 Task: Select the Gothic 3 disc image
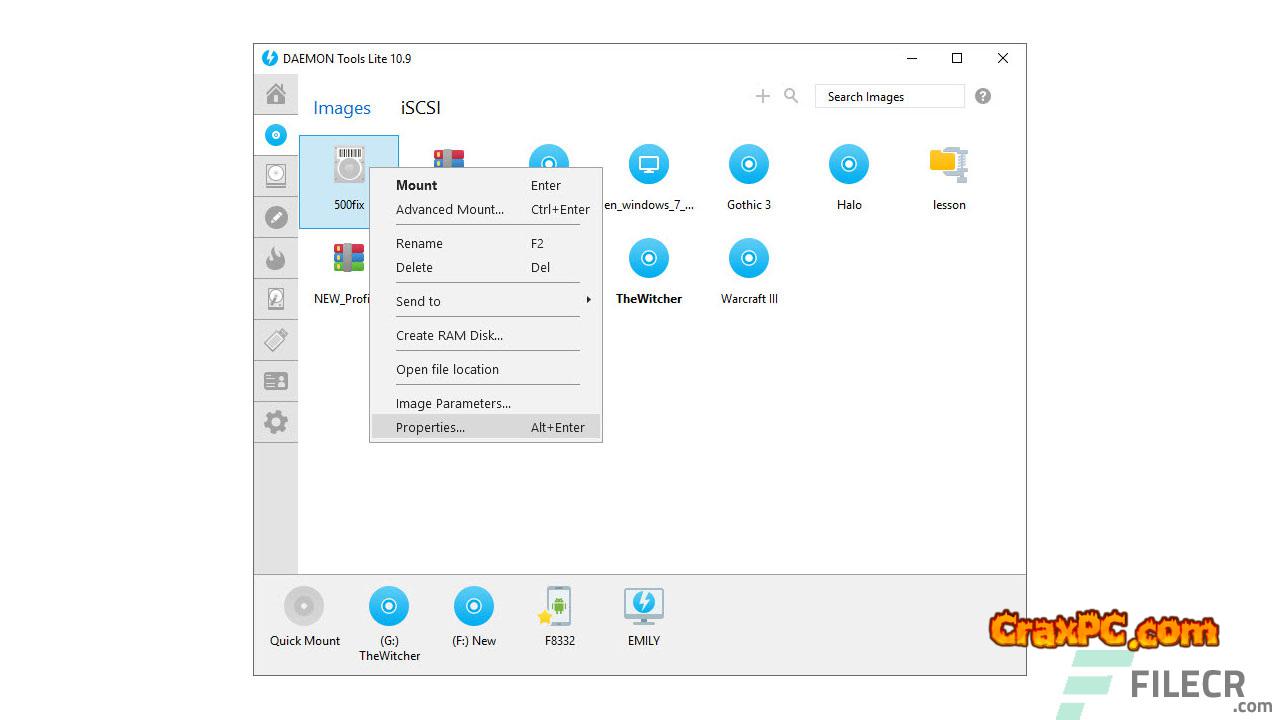click(x=749, y=165)
